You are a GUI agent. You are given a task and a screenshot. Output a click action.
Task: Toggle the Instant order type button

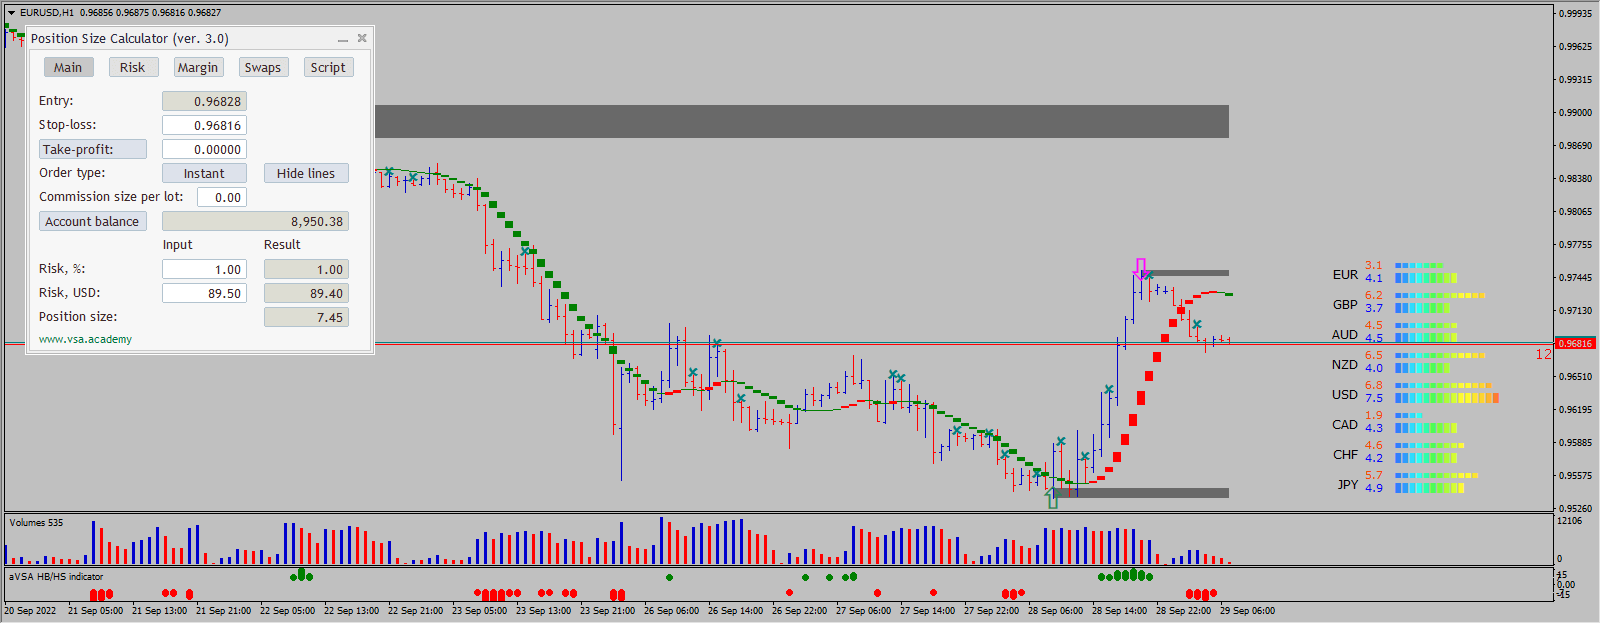pos(204,173)
